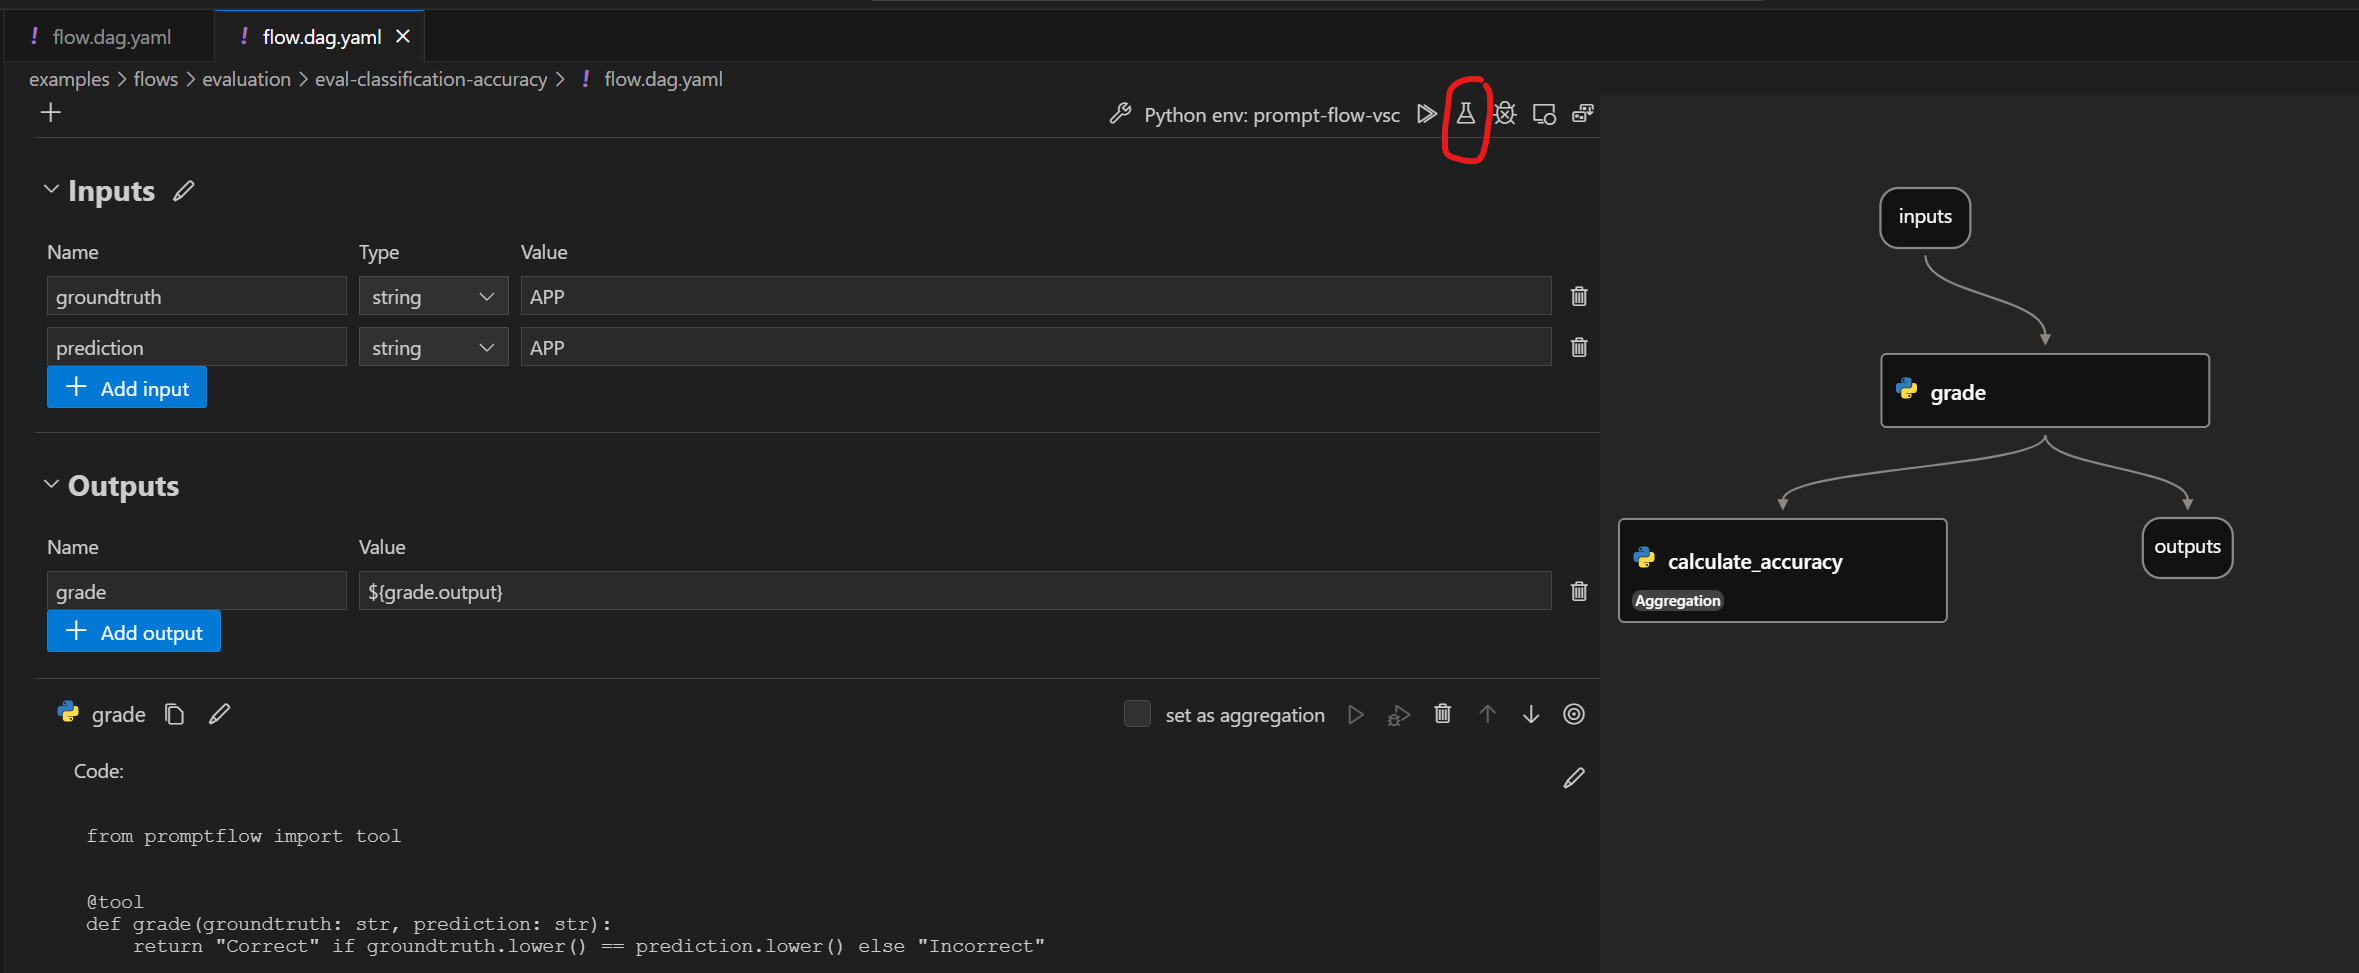Click the evaluation breadcrumb item
2359x973 pixels.
pos(246,79)
